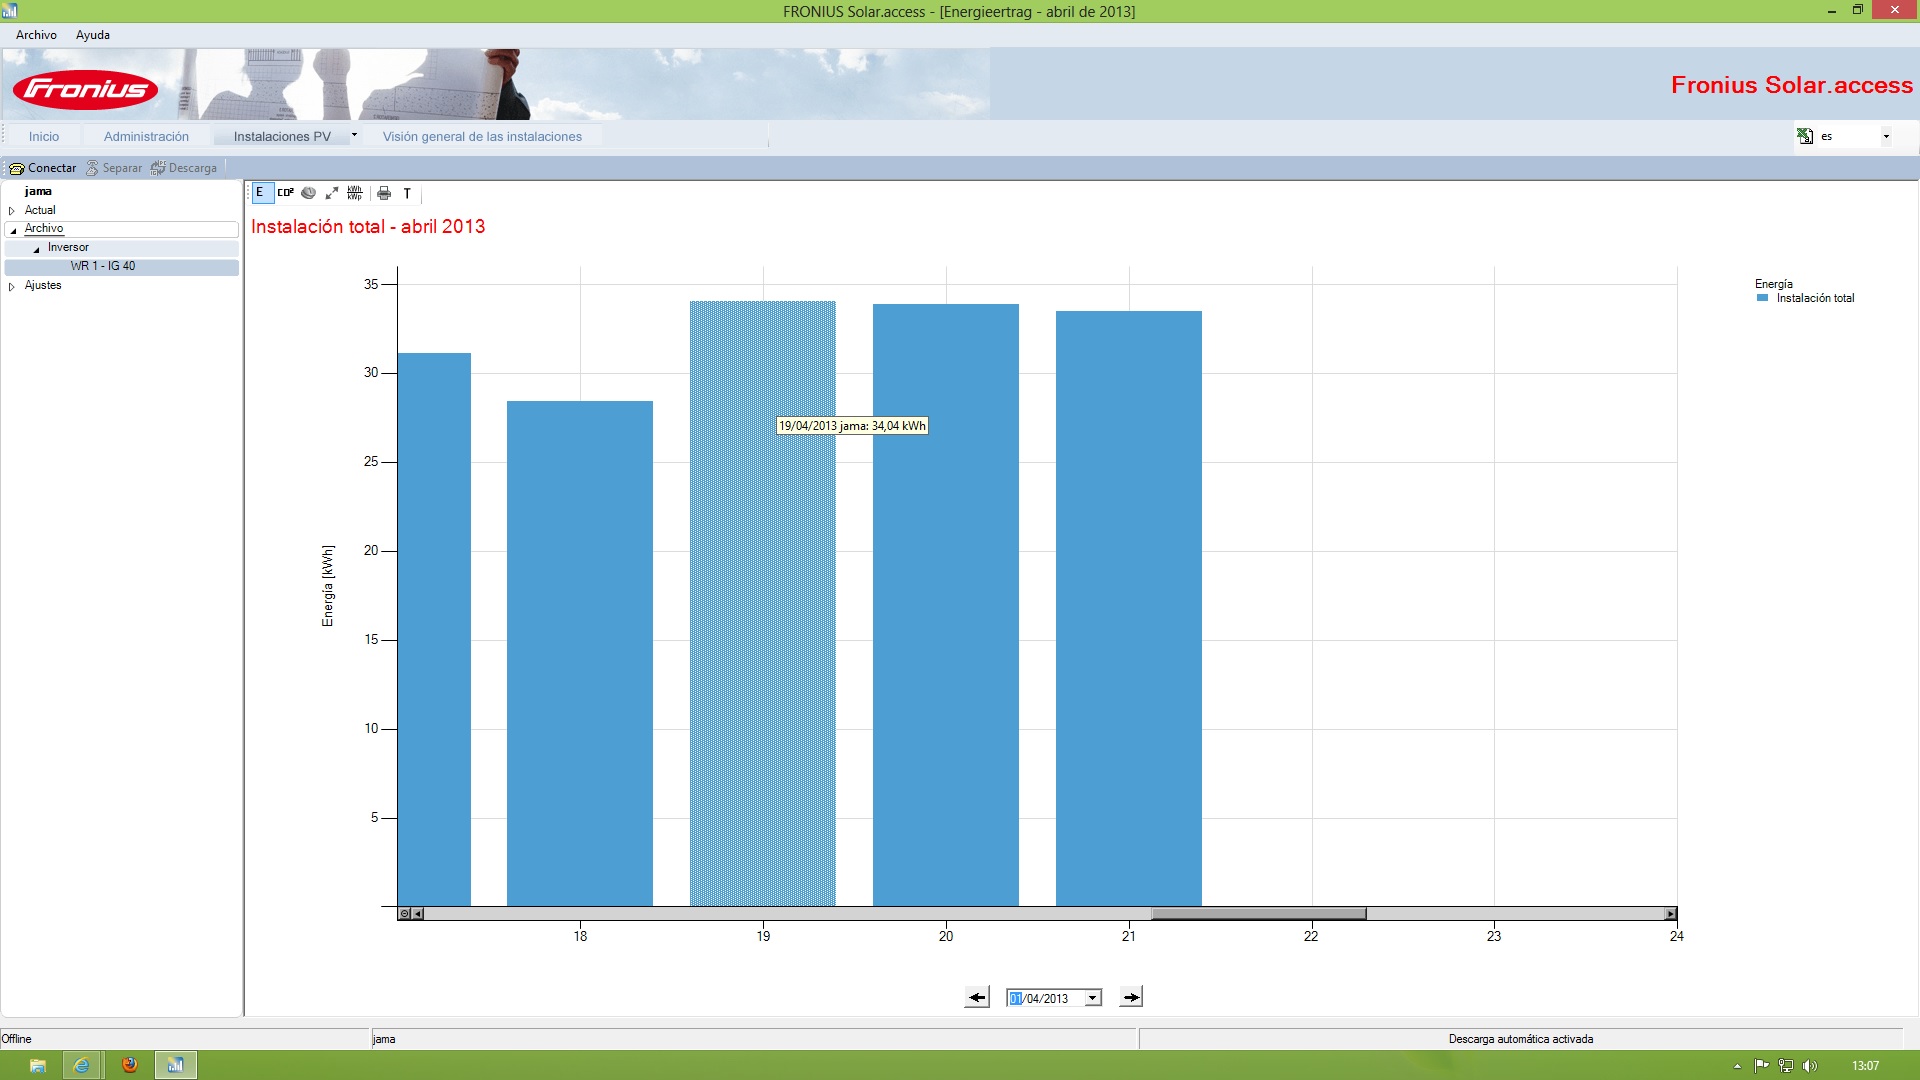
Task: Click the highlighted bar for day 19
Action: 763,603
